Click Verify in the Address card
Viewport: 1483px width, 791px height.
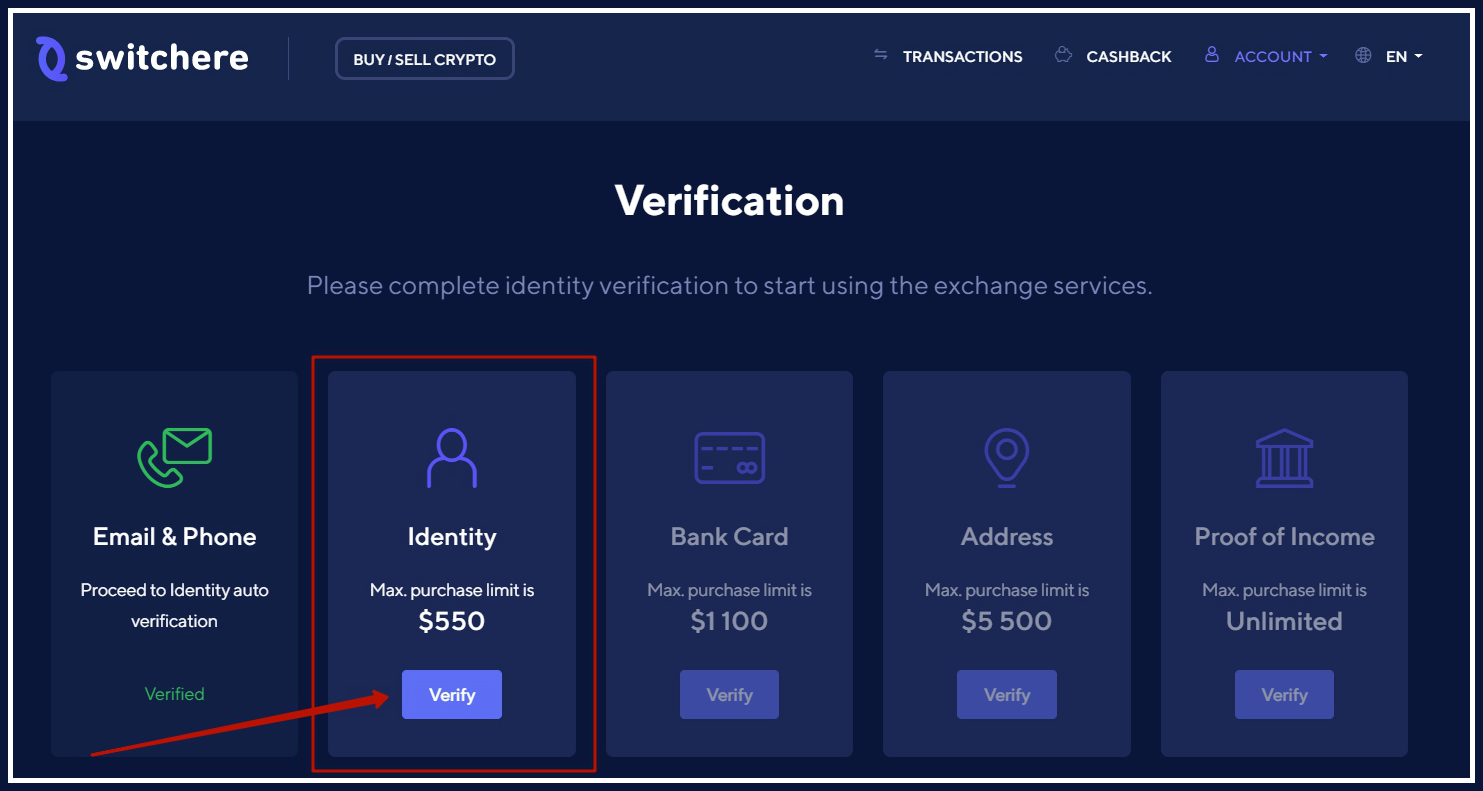[x=1007, y=695]
